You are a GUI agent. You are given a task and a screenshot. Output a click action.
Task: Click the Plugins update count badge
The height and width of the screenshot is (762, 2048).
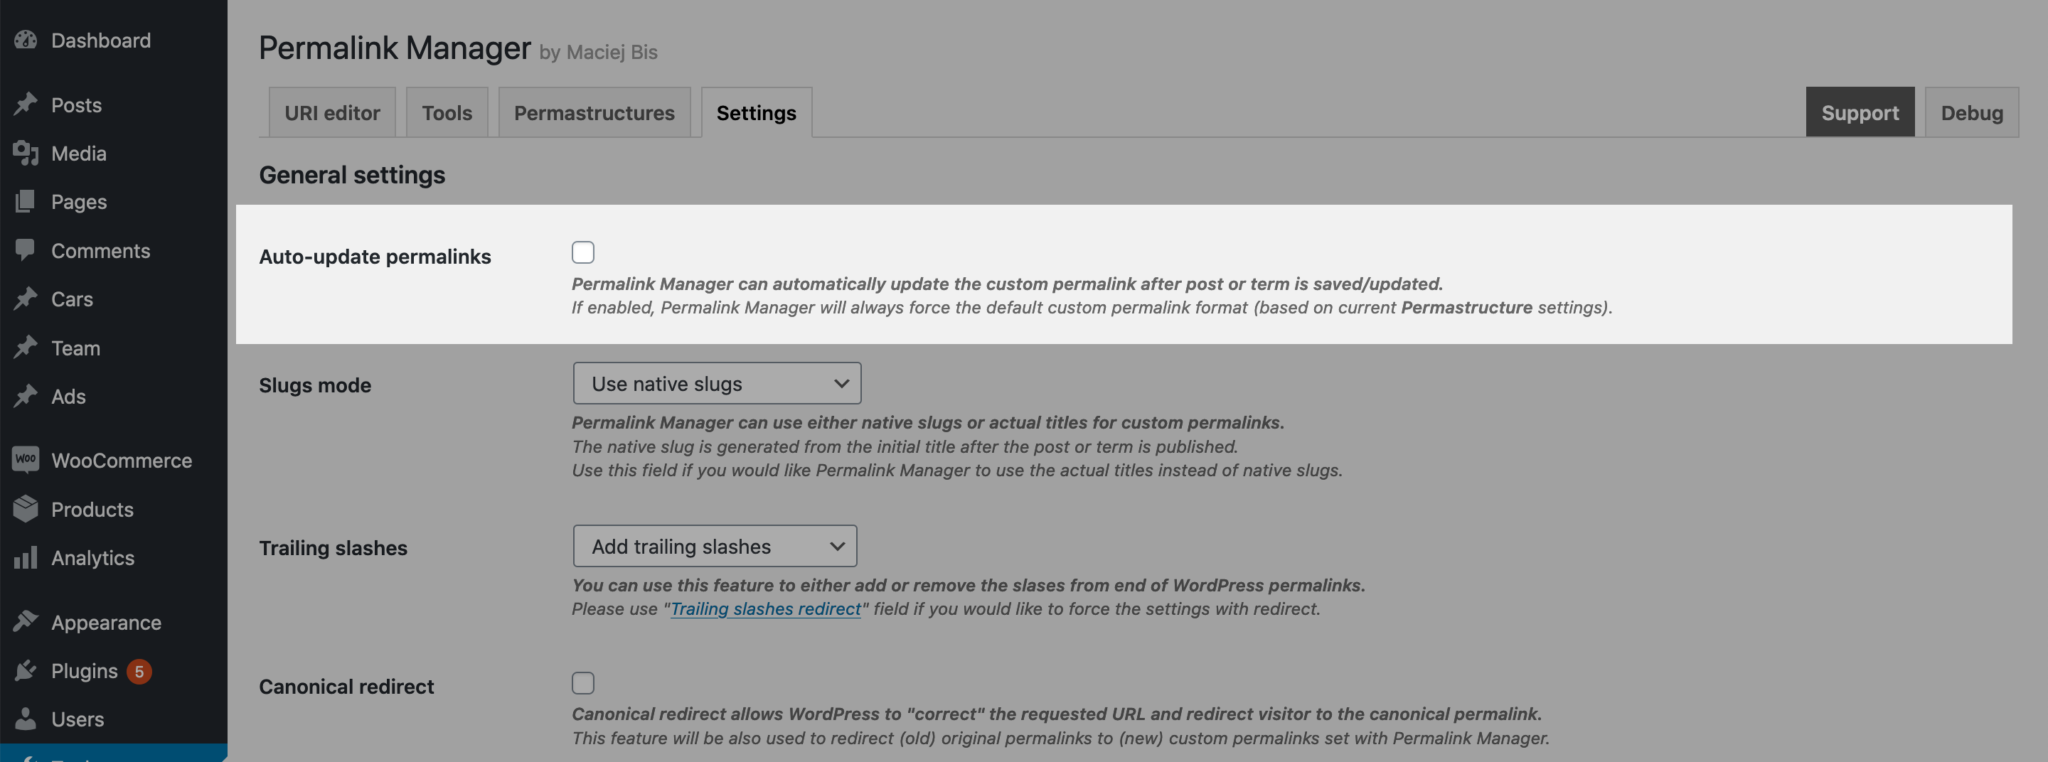(139, 671)
